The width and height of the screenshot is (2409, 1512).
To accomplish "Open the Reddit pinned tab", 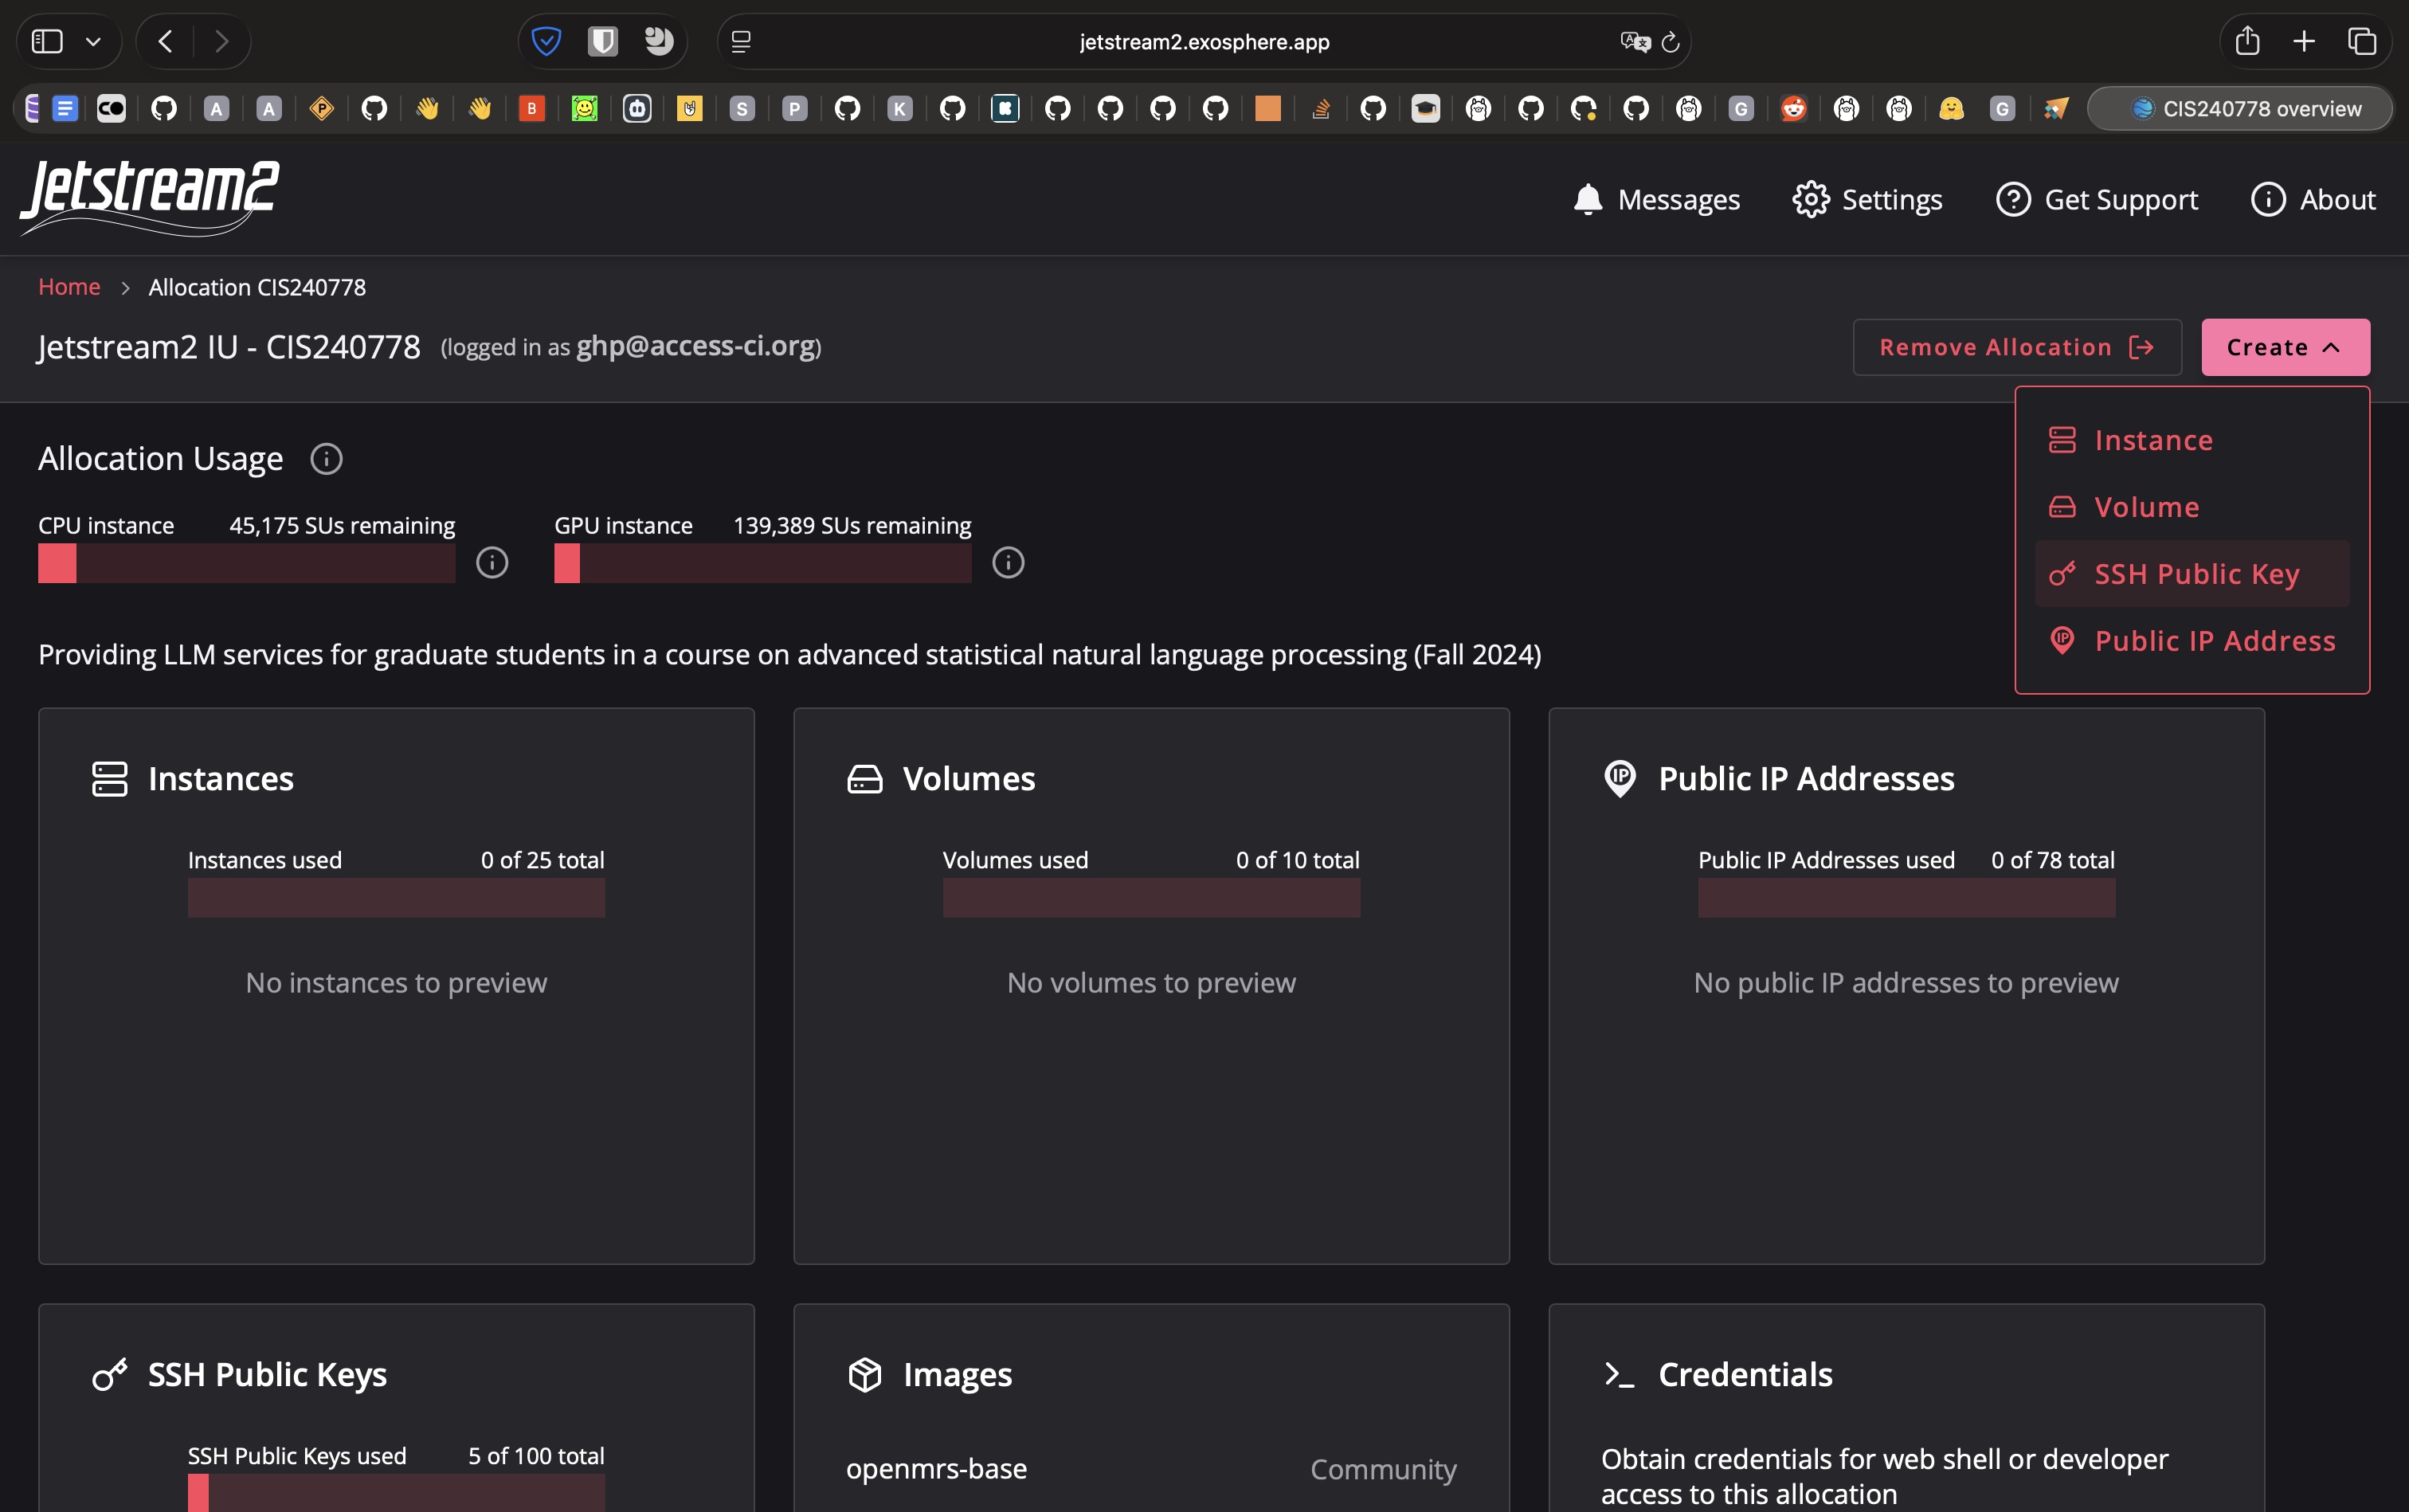I will 1794,108.
